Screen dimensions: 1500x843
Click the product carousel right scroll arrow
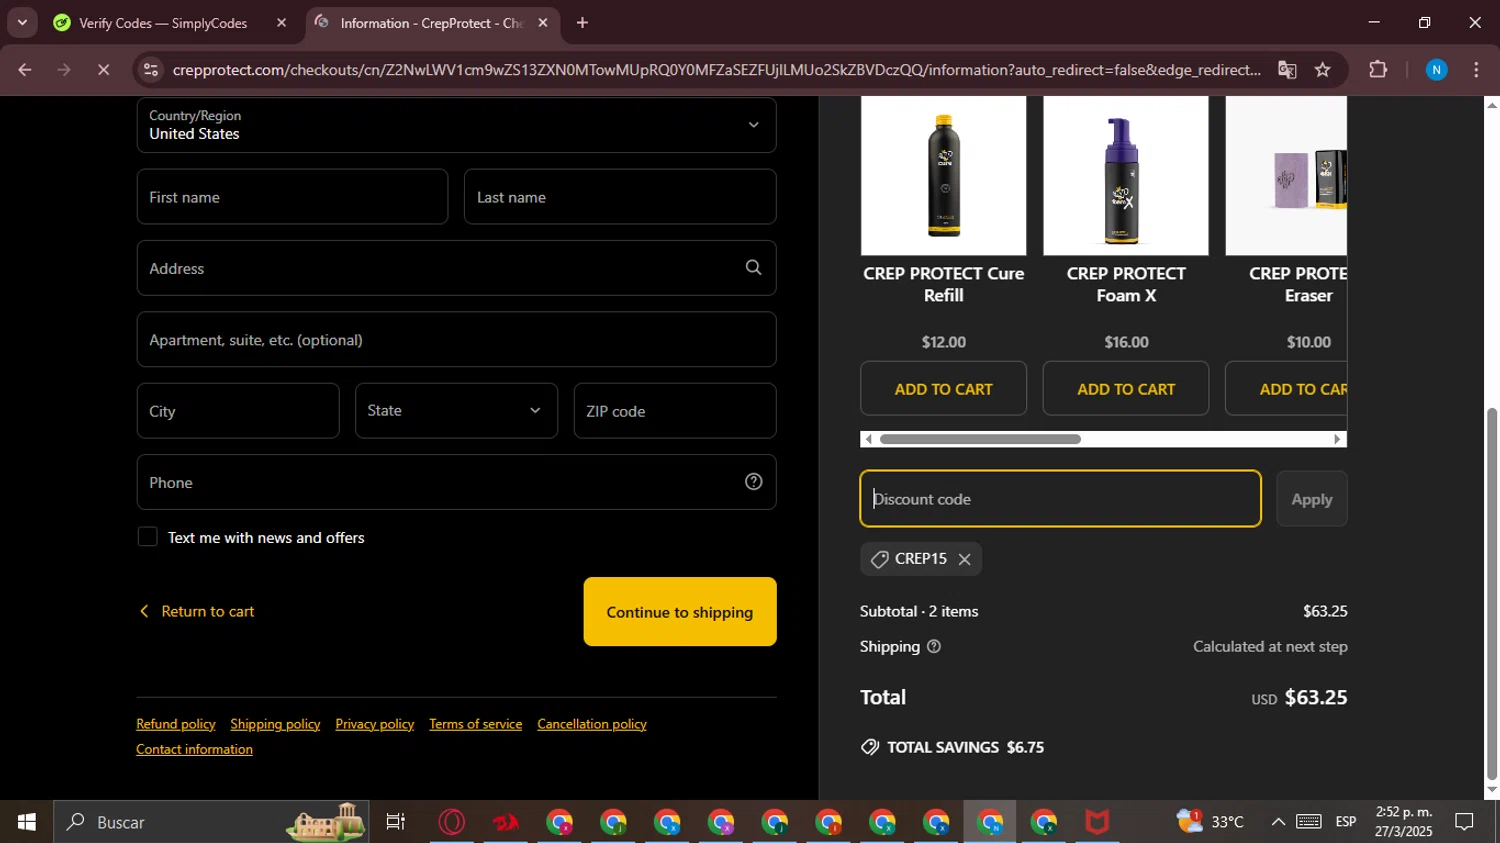pos(1338,439)
